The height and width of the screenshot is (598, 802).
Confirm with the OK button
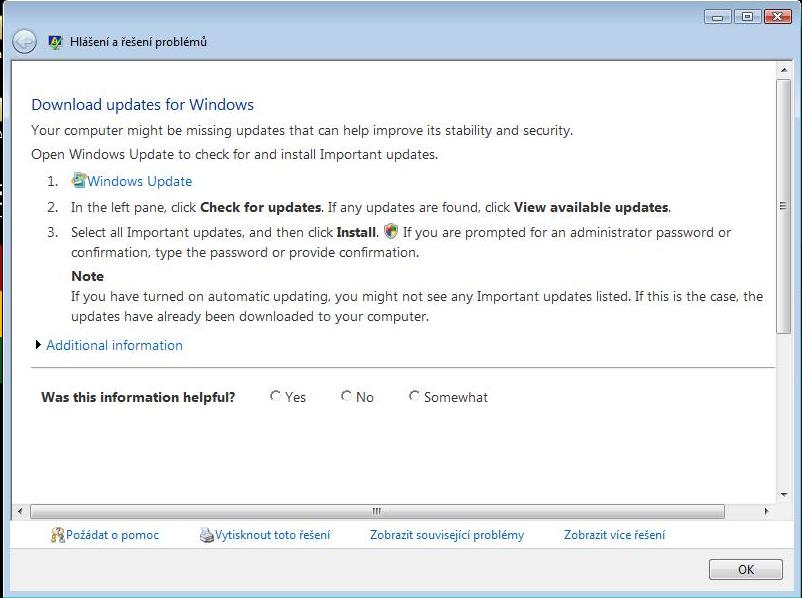click(x=746, y=569)
